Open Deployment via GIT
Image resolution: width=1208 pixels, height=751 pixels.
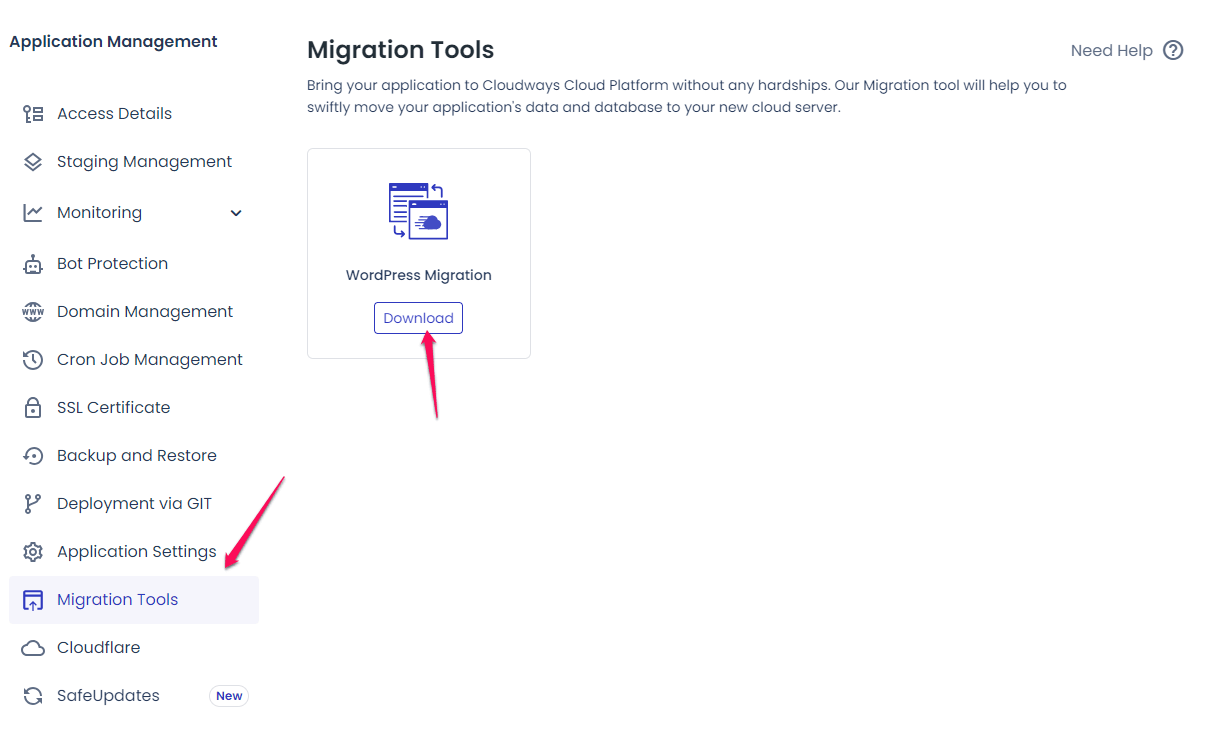134,504
